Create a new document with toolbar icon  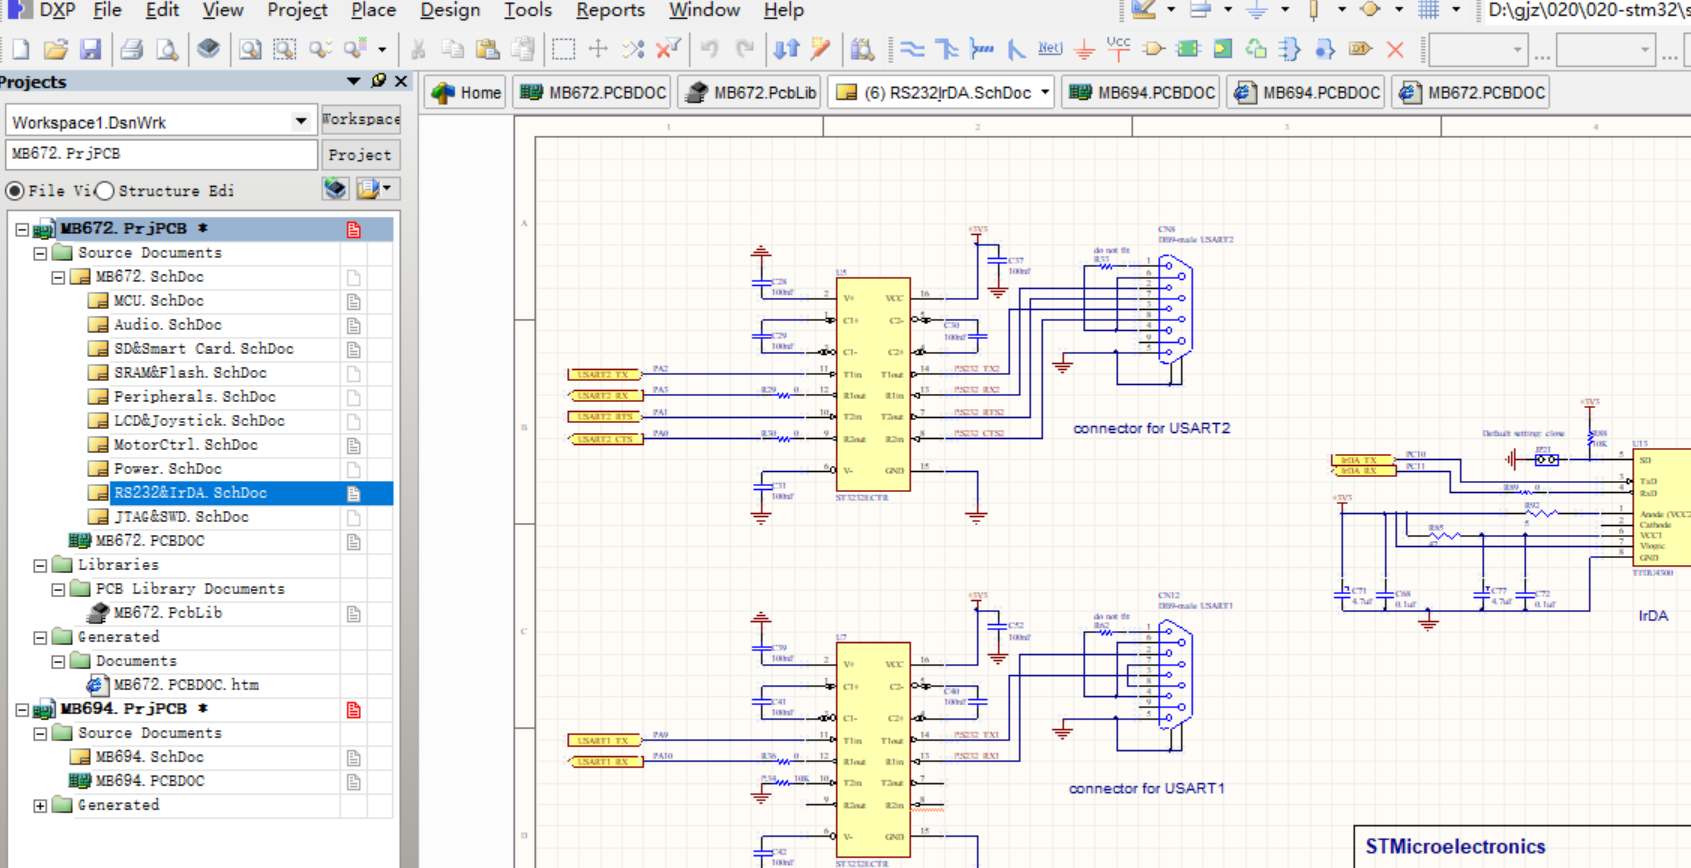click(x=21, y=49)
